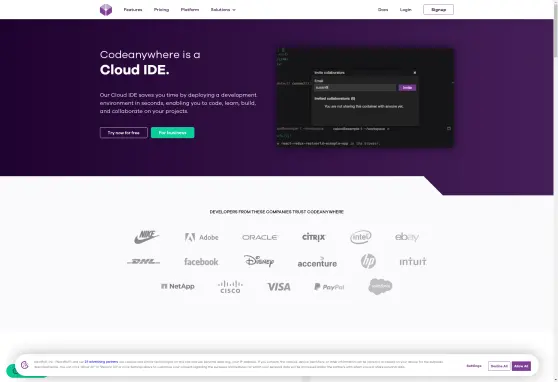Go to the Platform menu item
This screenshot has width=558, height=382.
coord(190,10)
